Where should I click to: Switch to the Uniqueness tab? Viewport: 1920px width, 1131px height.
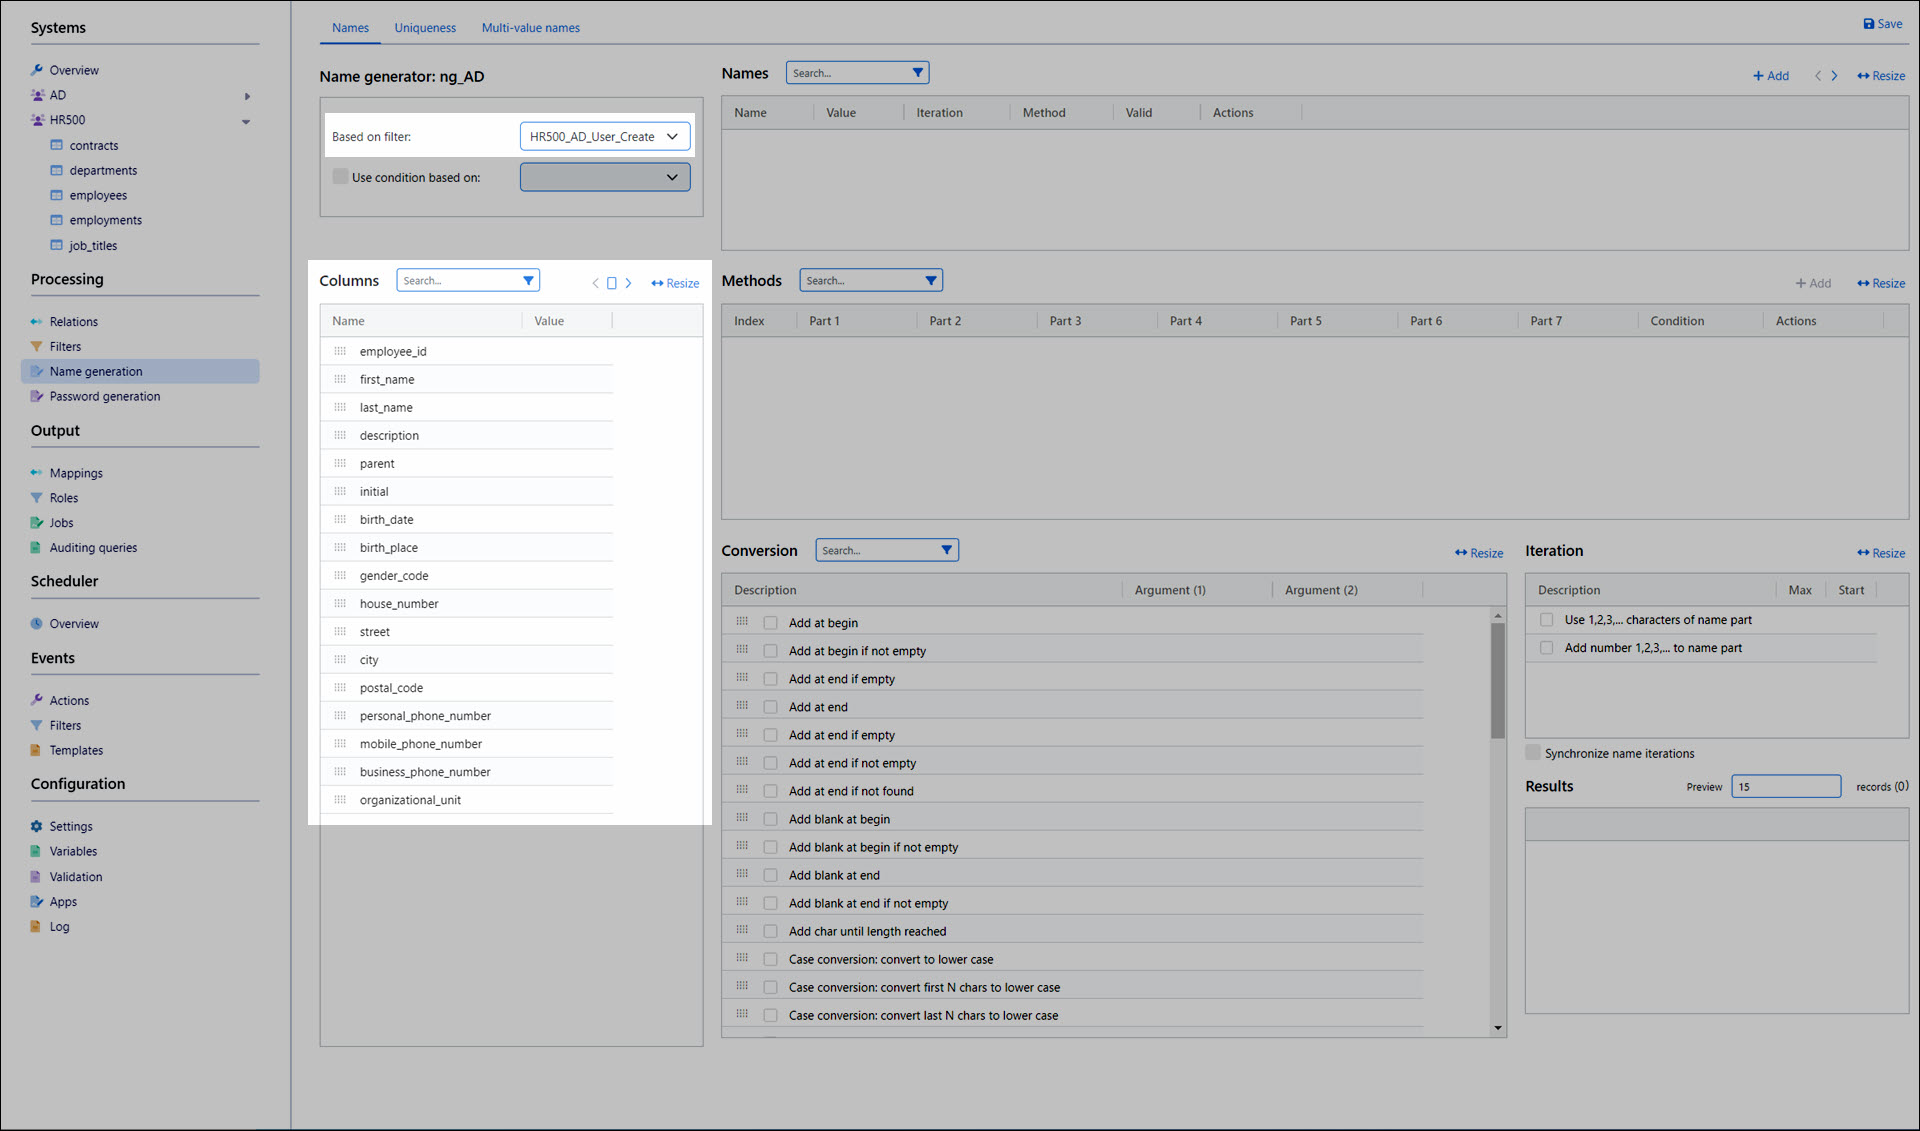pos(424,28)
